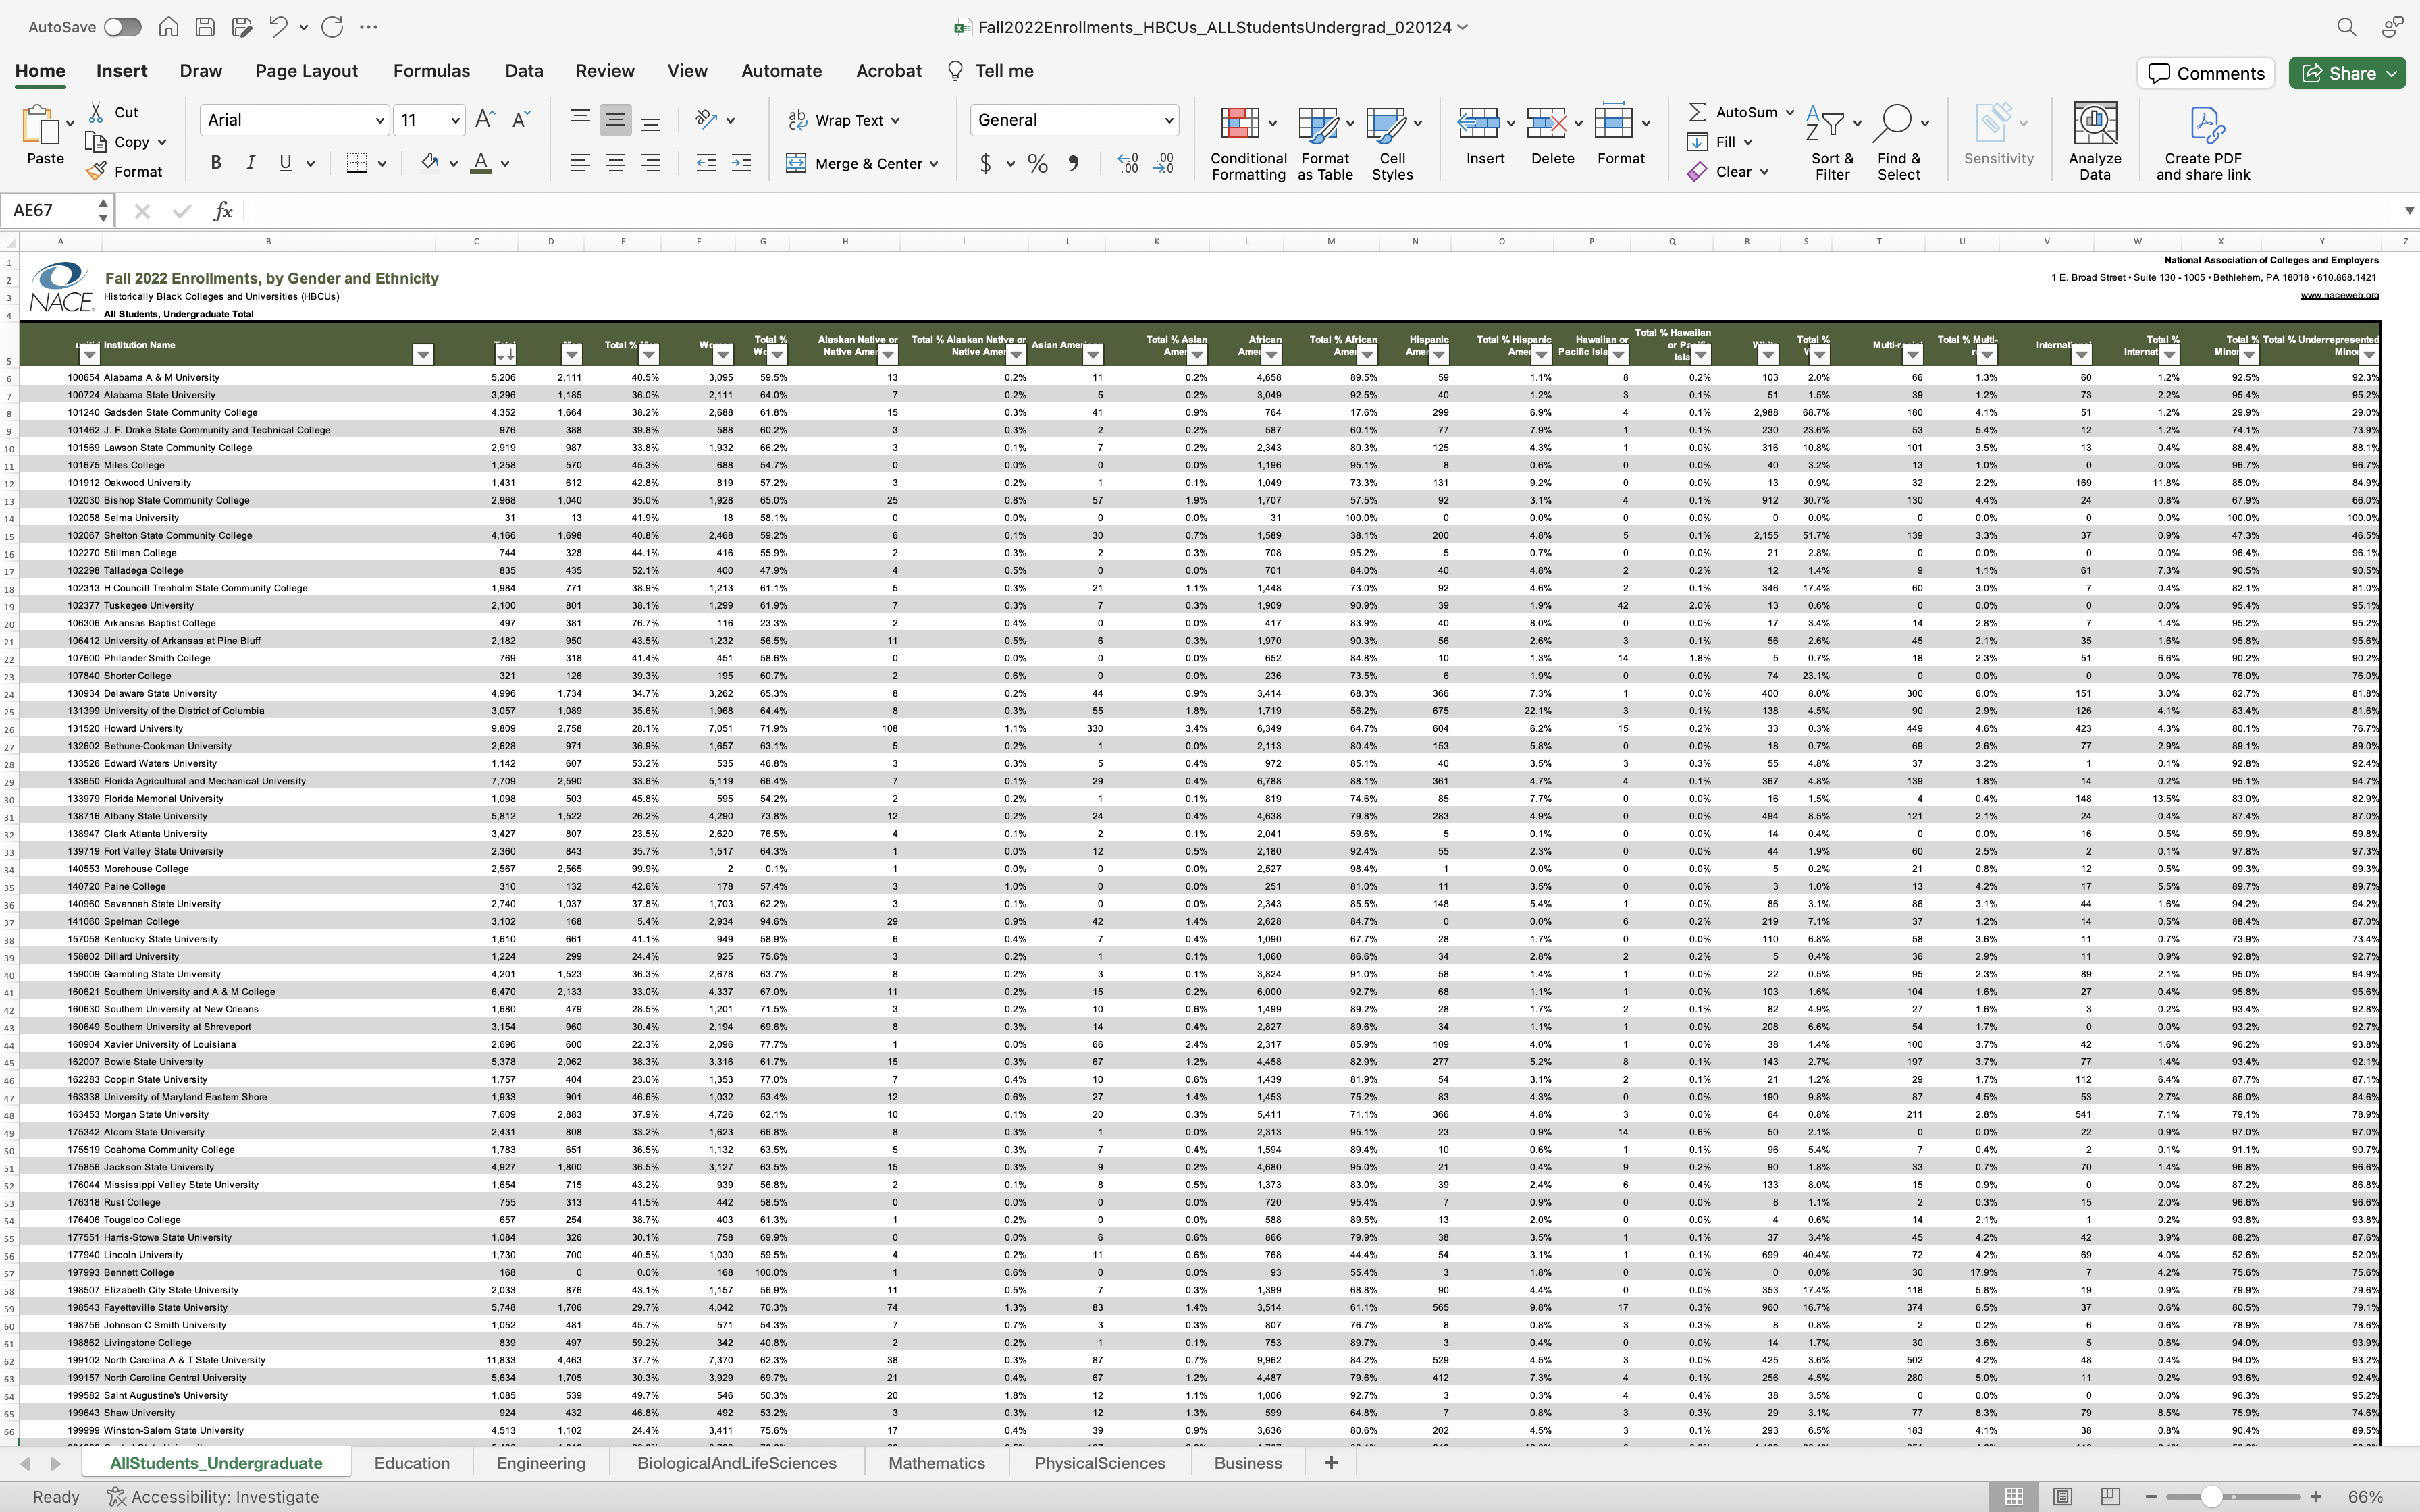Apply the Fill Color bucket
The width and height of the screenshot is (2420, 1512).
pyautogui.click(x=430, y=163)
